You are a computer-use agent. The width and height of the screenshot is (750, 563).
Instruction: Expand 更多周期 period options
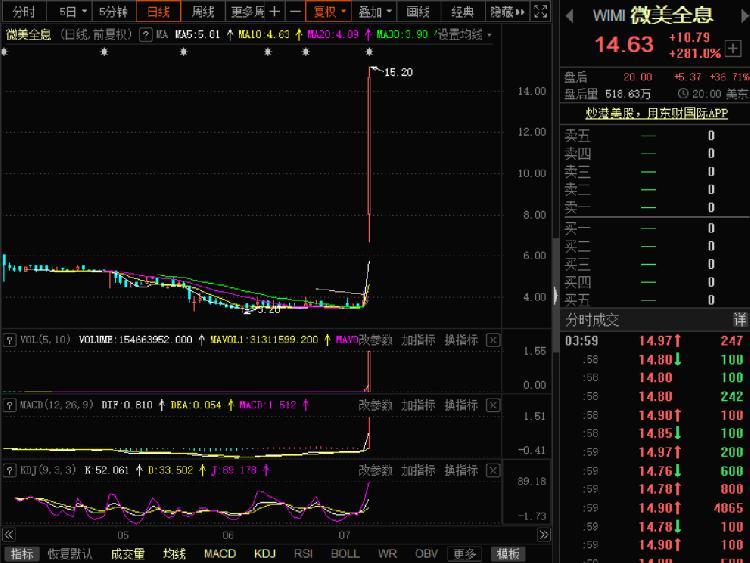point(247,11)
